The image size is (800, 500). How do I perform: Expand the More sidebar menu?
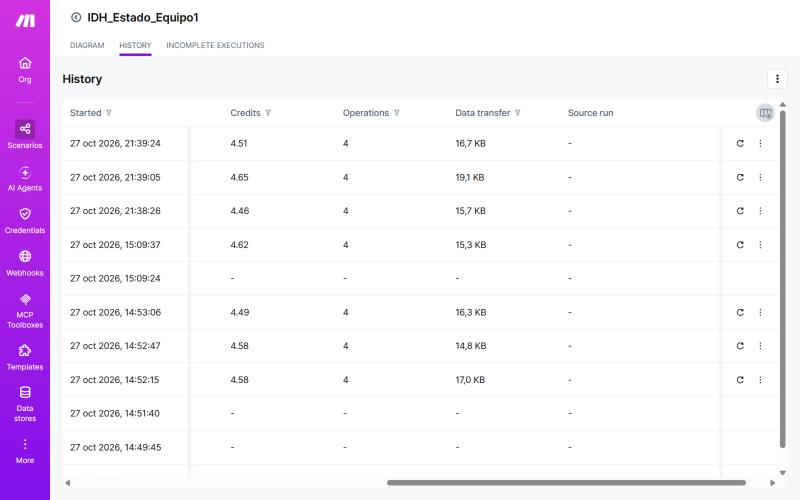point(25,451)
